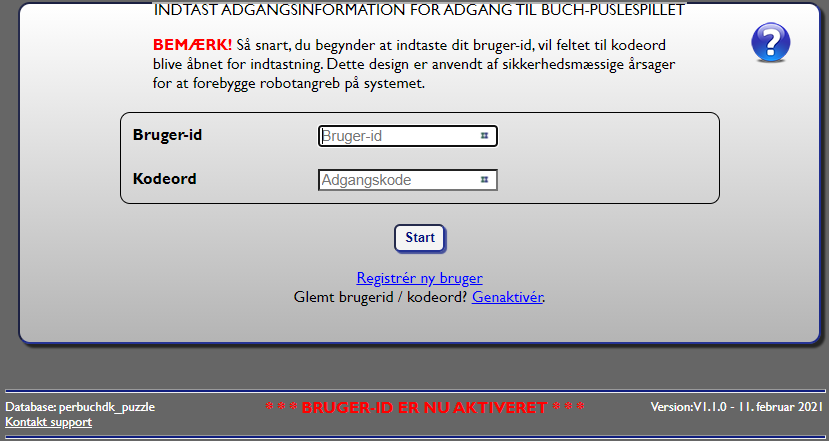
Task: Click 'Database: perbuchdk_puzzle' footer text
Action: coord(80,407)
